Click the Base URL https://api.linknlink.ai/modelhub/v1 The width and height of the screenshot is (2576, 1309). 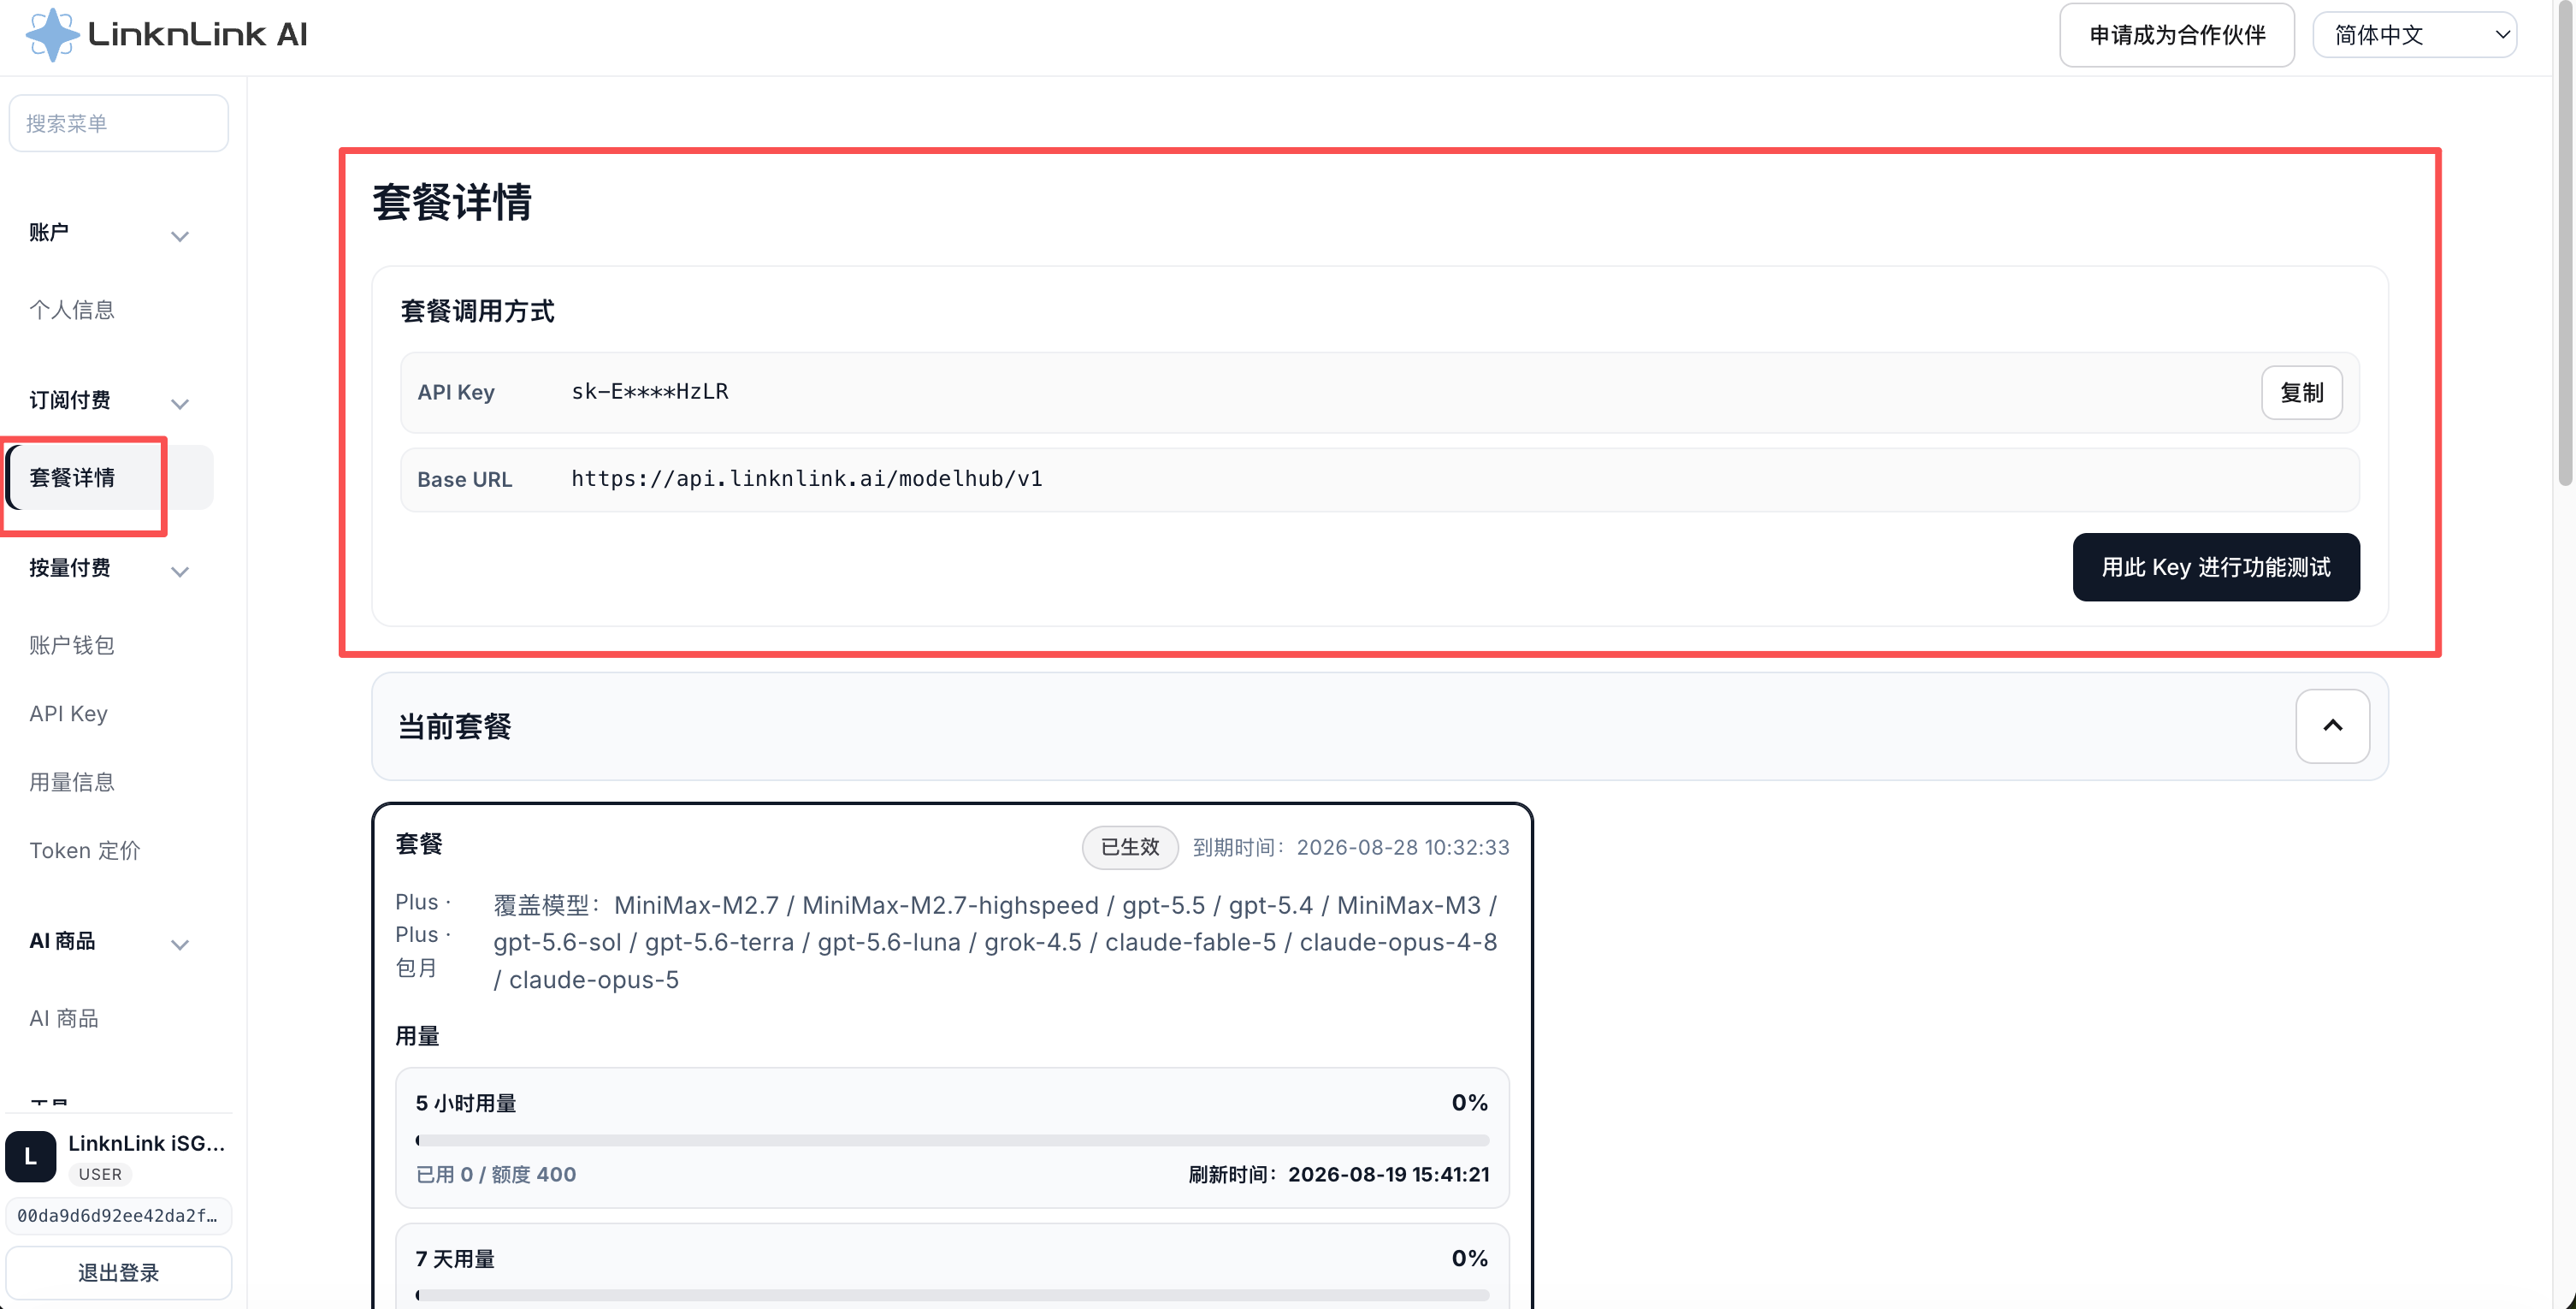tap(807, 478)
